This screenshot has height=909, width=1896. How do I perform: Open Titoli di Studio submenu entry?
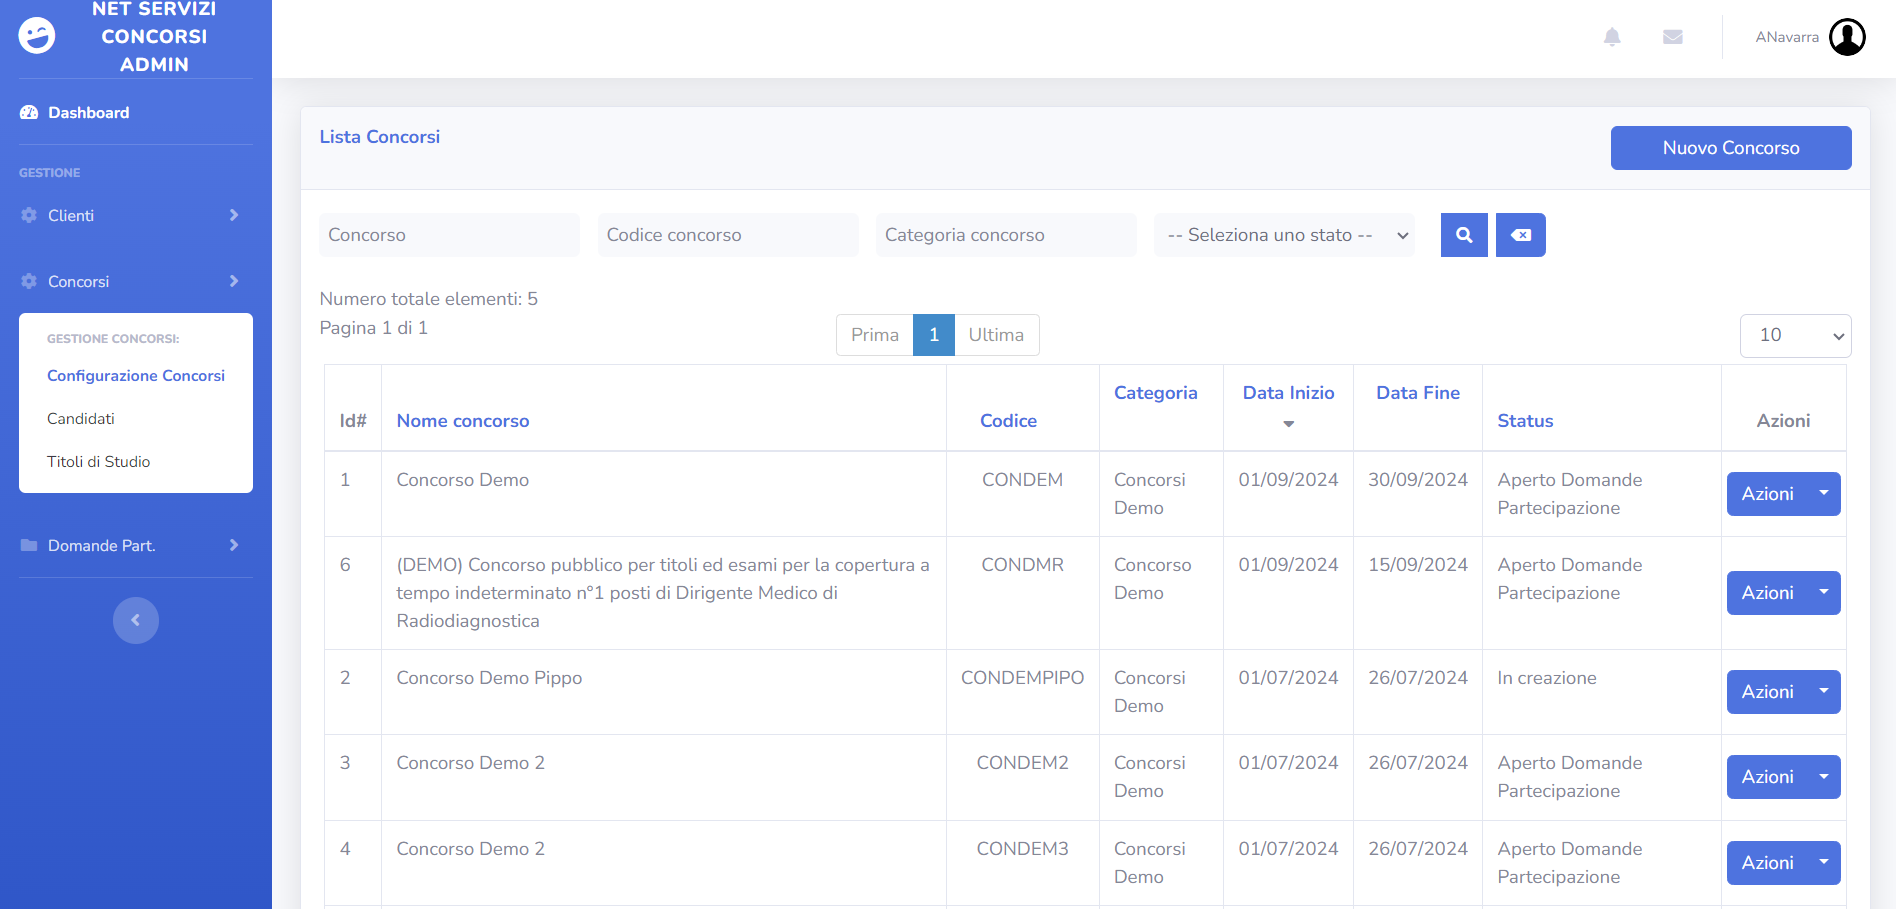click(98, 462)
